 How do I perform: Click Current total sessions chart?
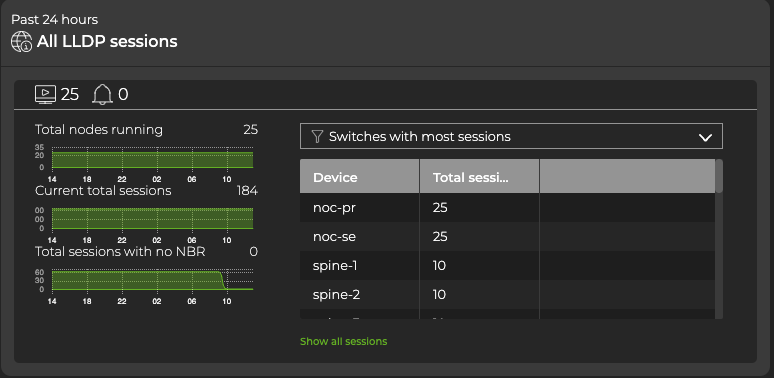[153, 218]
